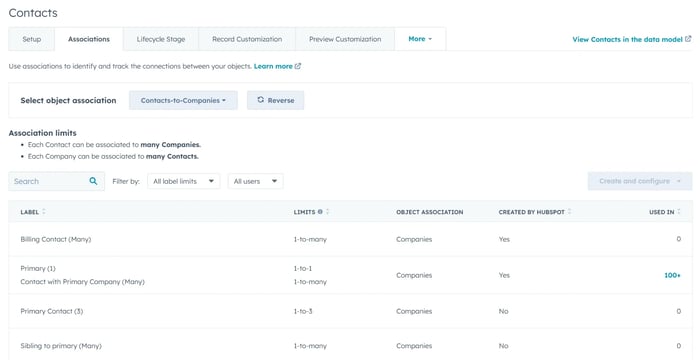Click the Reverse button
700x360 pixels.
pos(275,100)
